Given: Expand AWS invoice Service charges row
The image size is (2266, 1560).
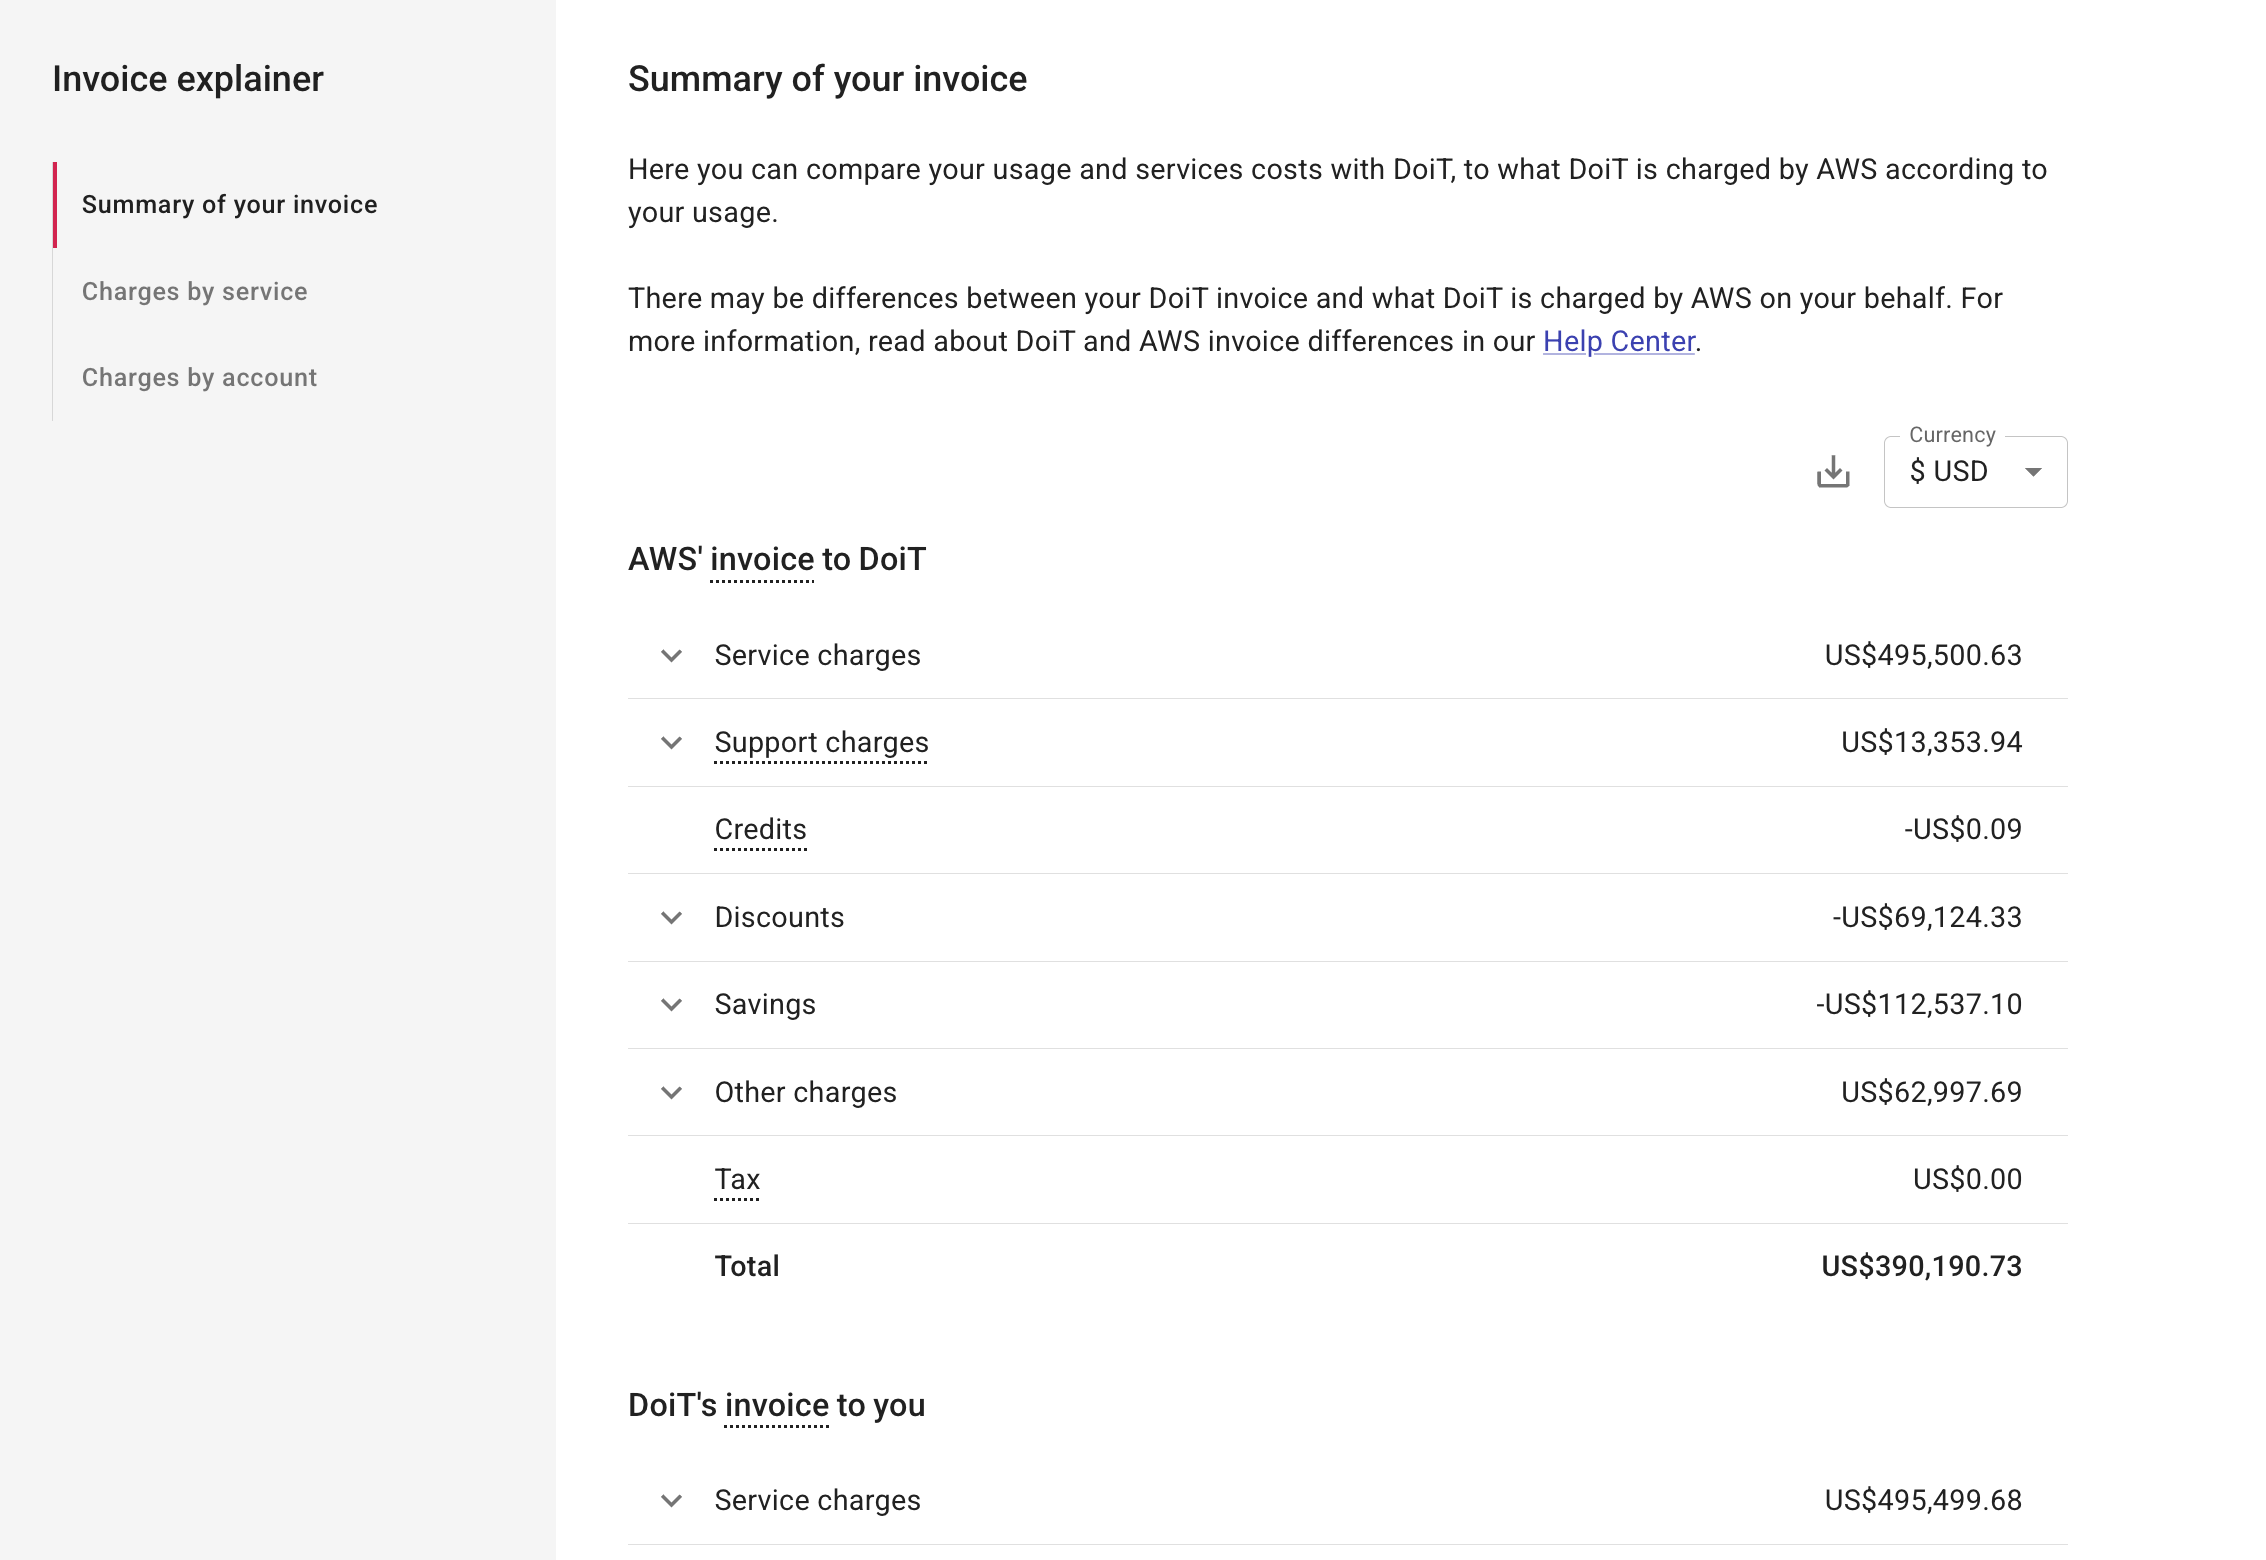Looking at the screenshot, I should click(x=672, y=656).
